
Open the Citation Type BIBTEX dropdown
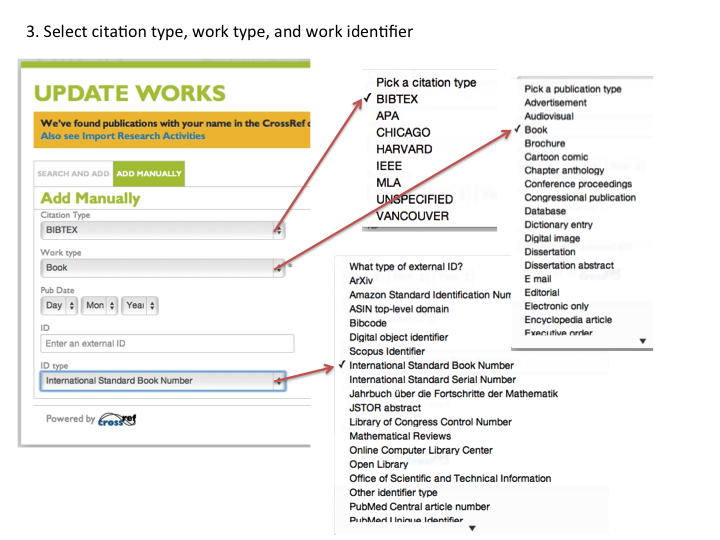(x=163, y=230)
